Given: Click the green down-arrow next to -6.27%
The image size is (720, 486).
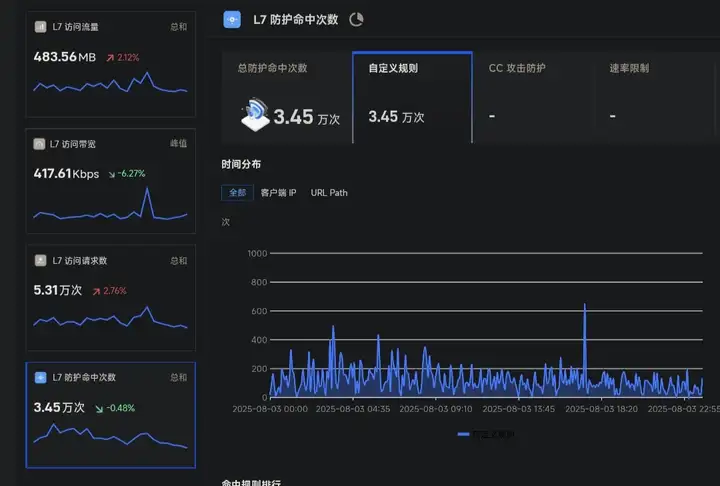Looking at the screenshot, I should point(112,174).
